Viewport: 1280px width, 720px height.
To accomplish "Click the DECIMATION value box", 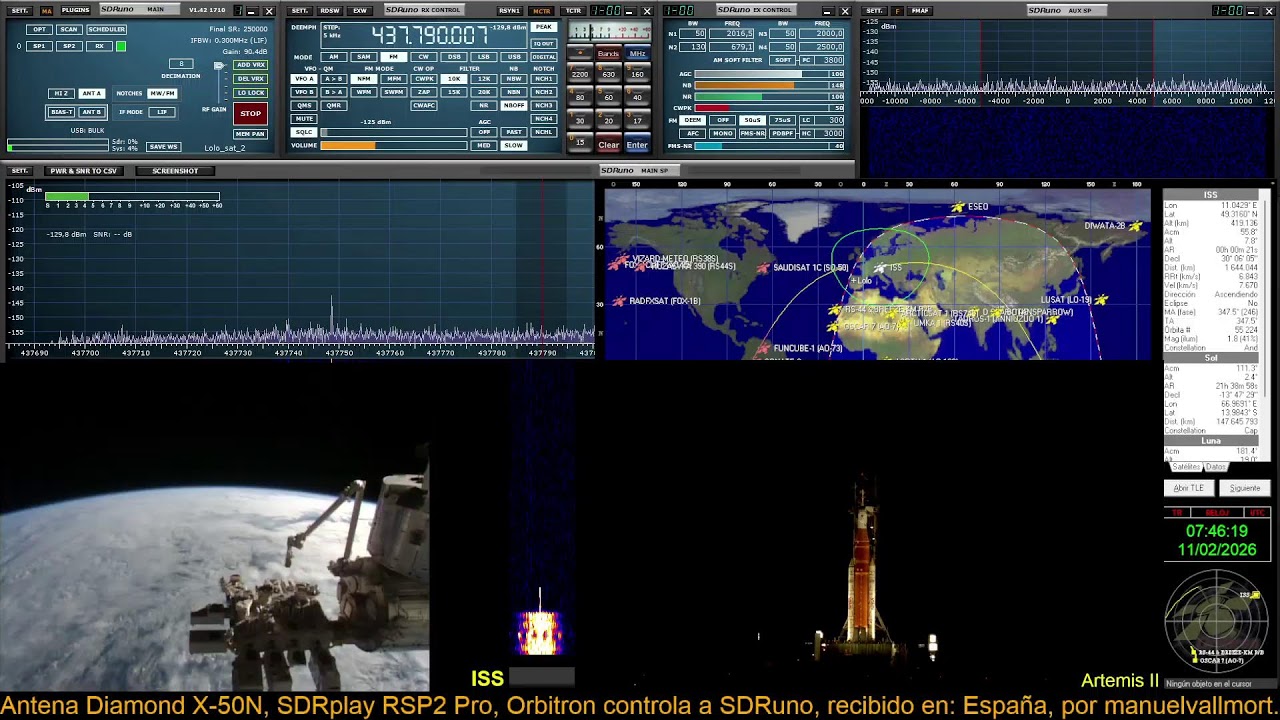I will 180,63.
